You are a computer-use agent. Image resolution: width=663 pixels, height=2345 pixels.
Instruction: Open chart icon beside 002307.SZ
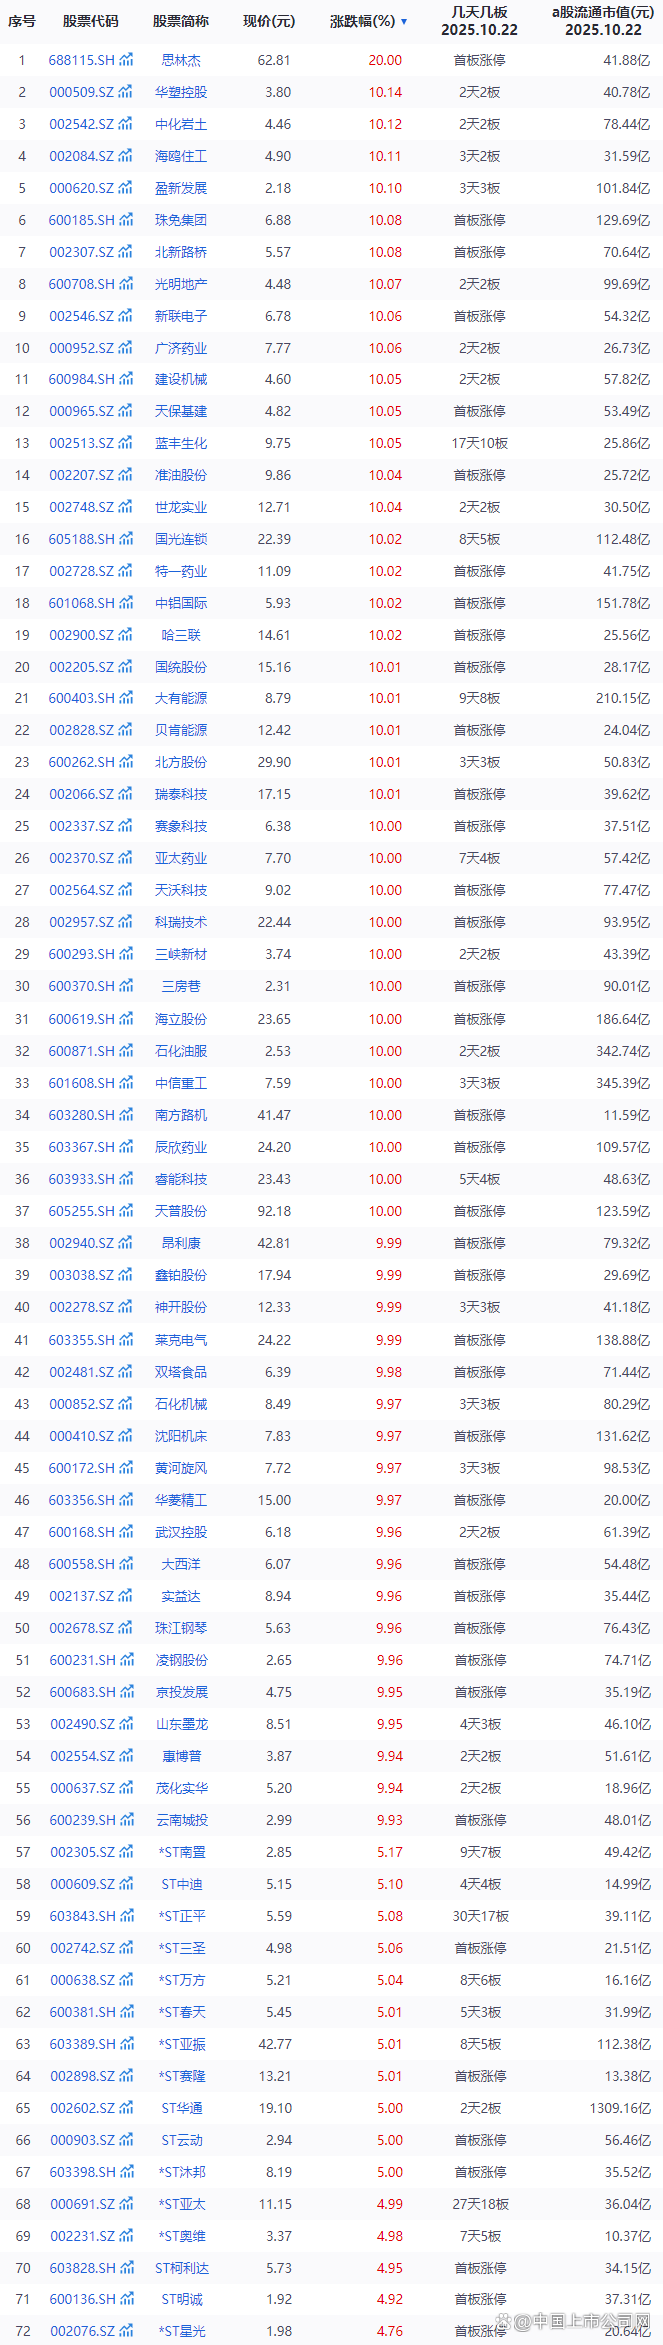[x=126, y=252]
